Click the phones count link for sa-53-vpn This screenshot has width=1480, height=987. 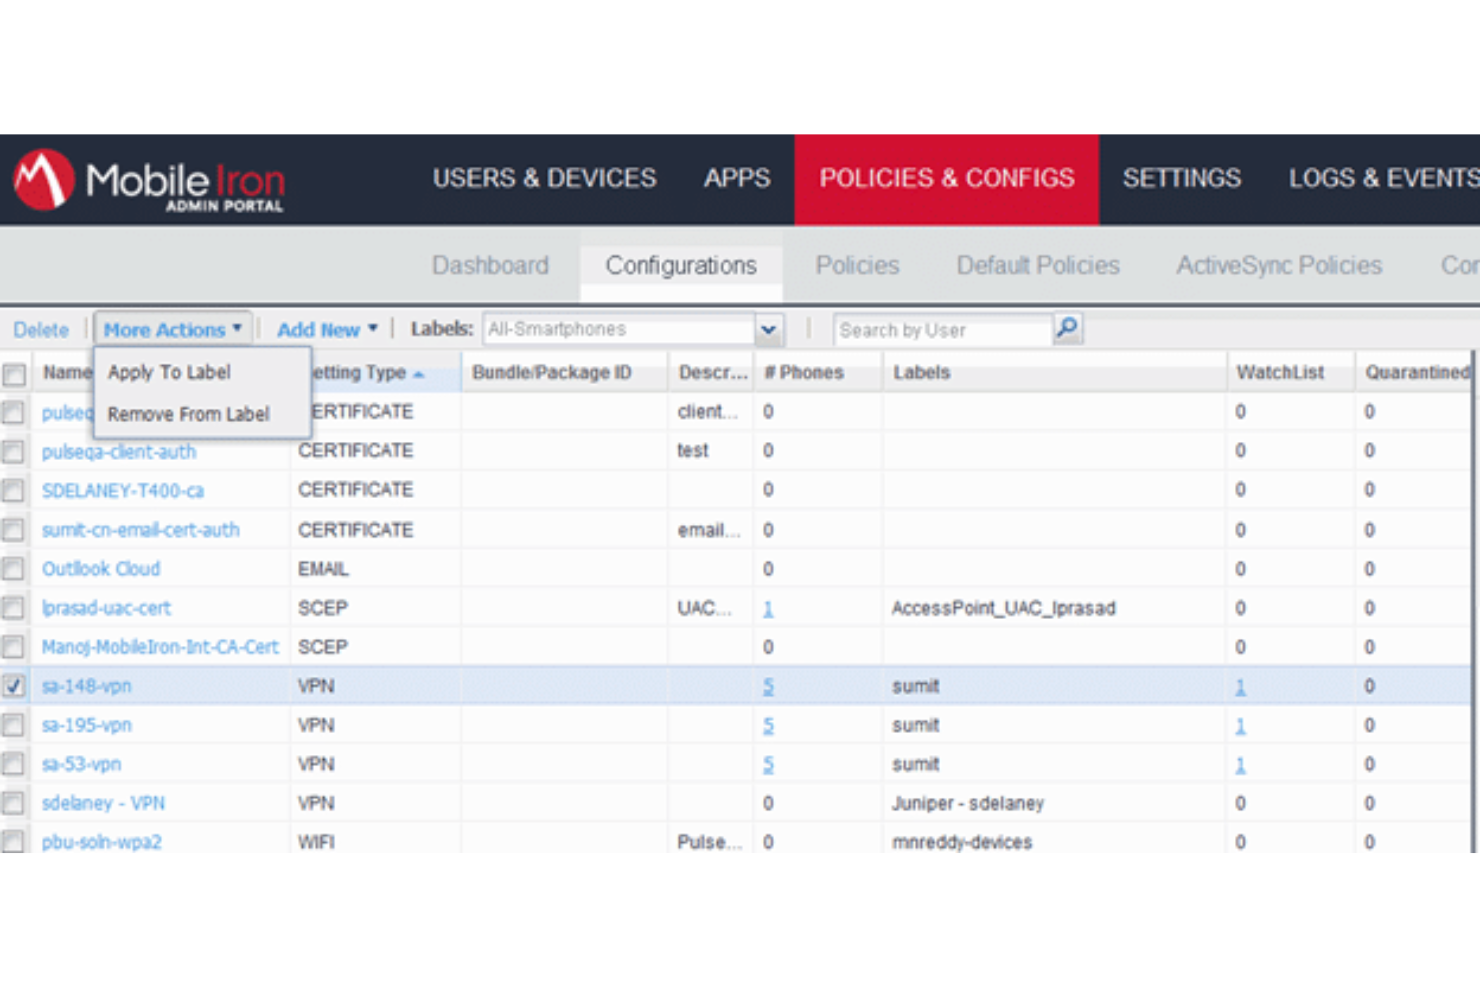(x=768, y=764)
